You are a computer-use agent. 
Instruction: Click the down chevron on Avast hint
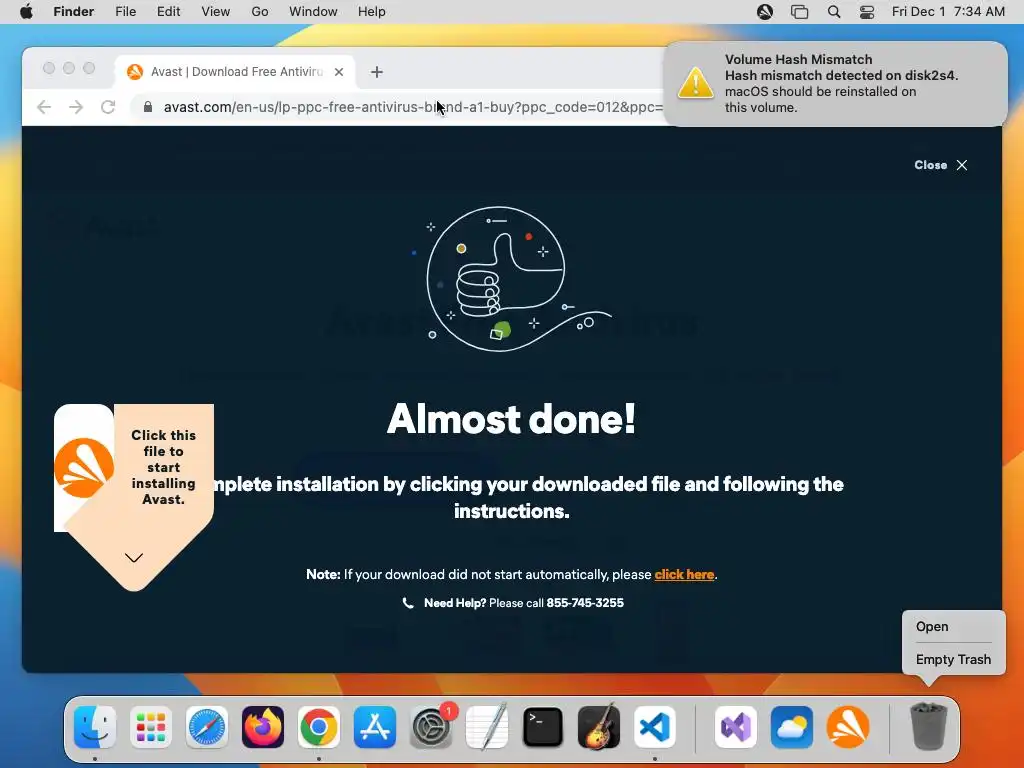click(134, 558)
